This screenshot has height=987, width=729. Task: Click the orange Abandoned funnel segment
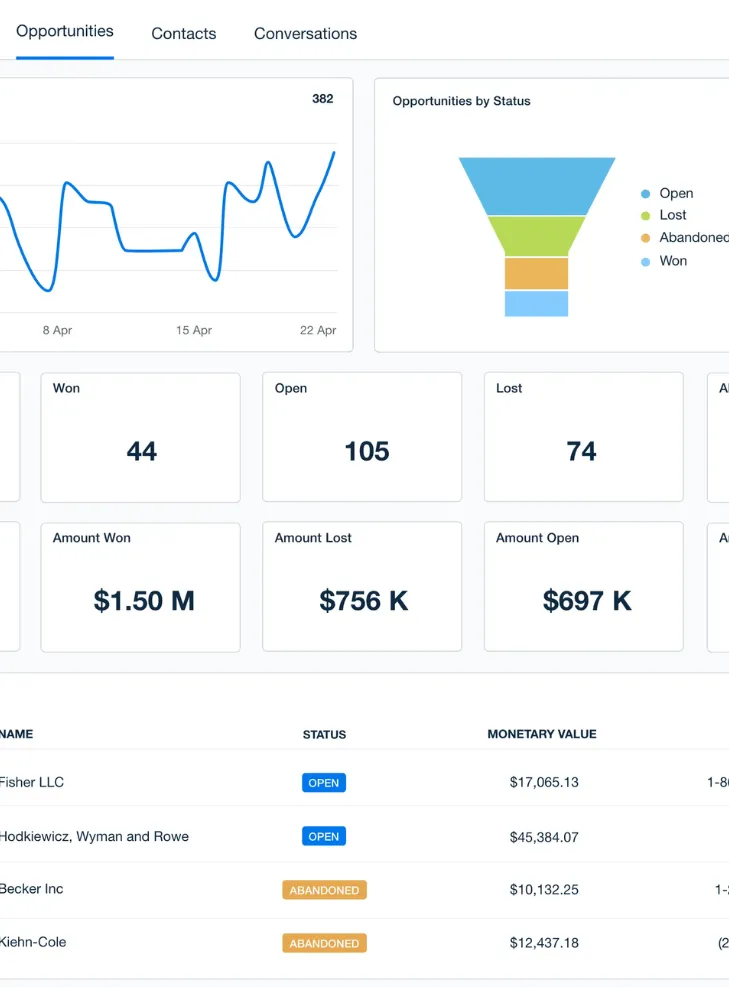pyautogui.click(x=536, y=273)
